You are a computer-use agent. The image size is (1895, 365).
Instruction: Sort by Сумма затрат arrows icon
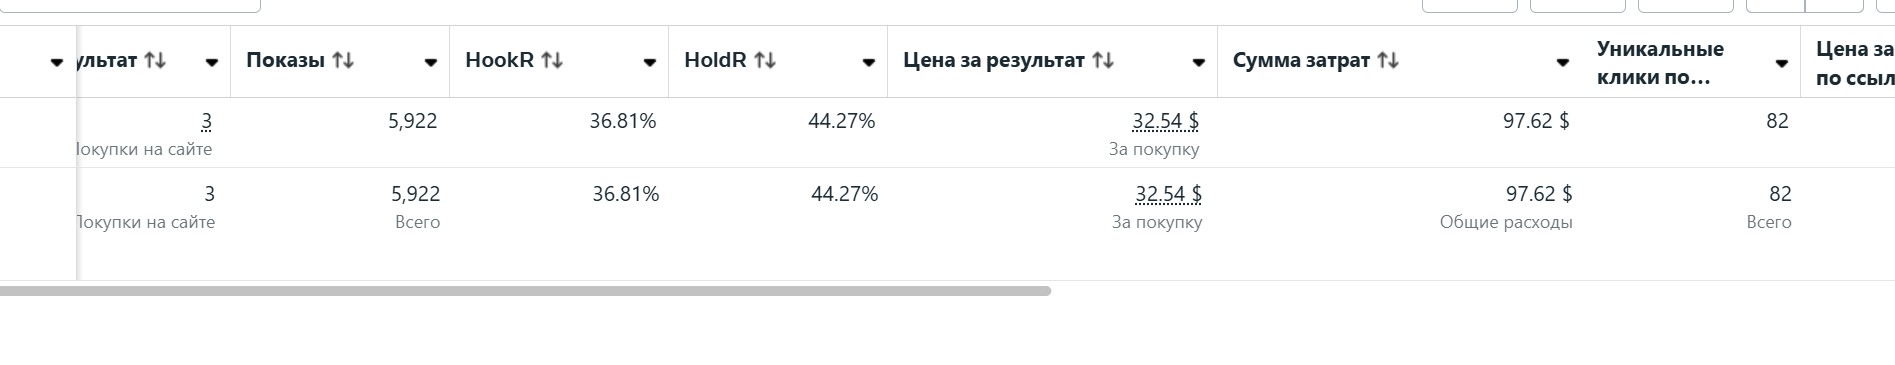tap(1388, 60)
